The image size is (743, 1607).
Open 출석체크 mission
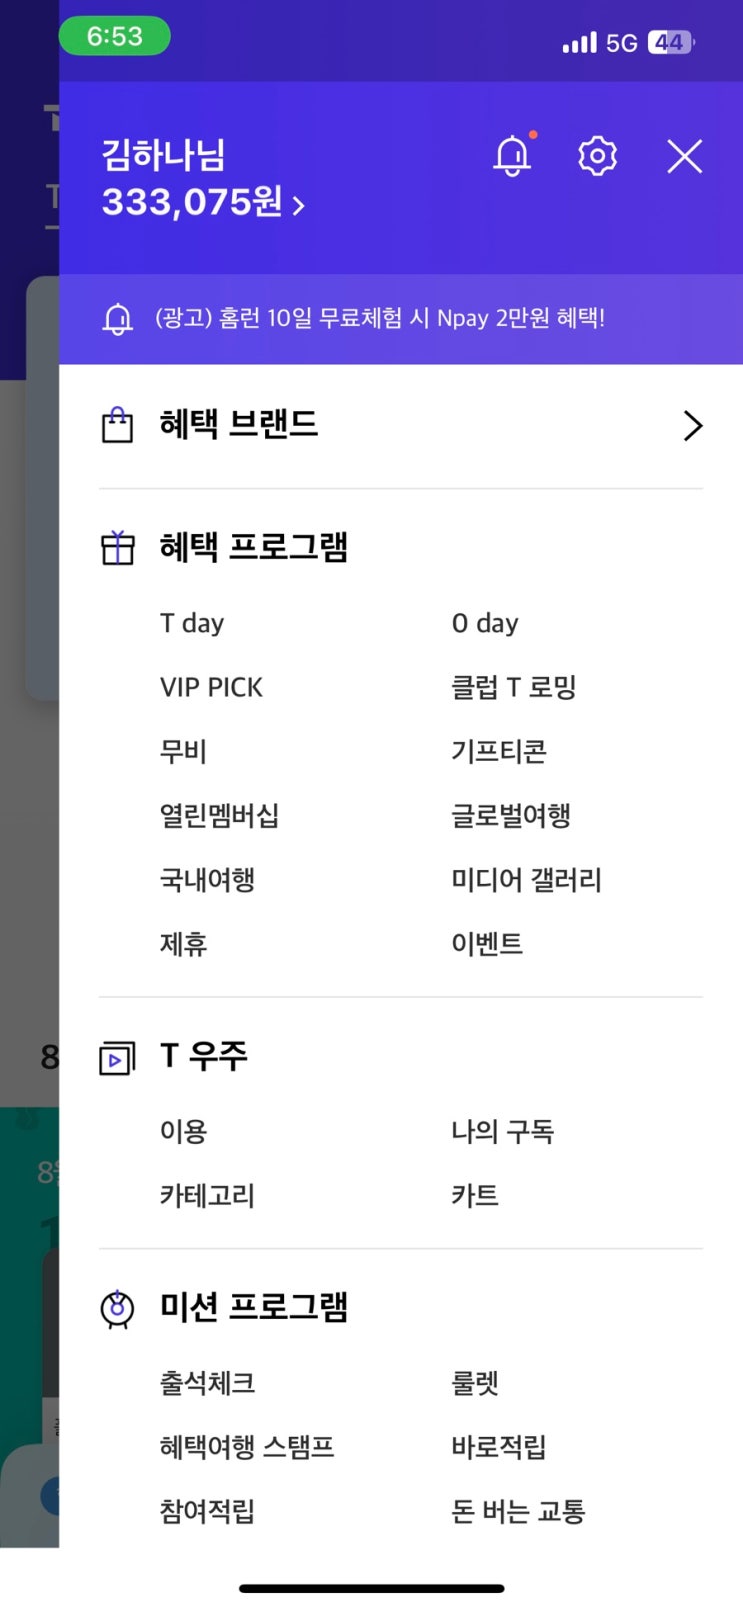(207, 1383)
